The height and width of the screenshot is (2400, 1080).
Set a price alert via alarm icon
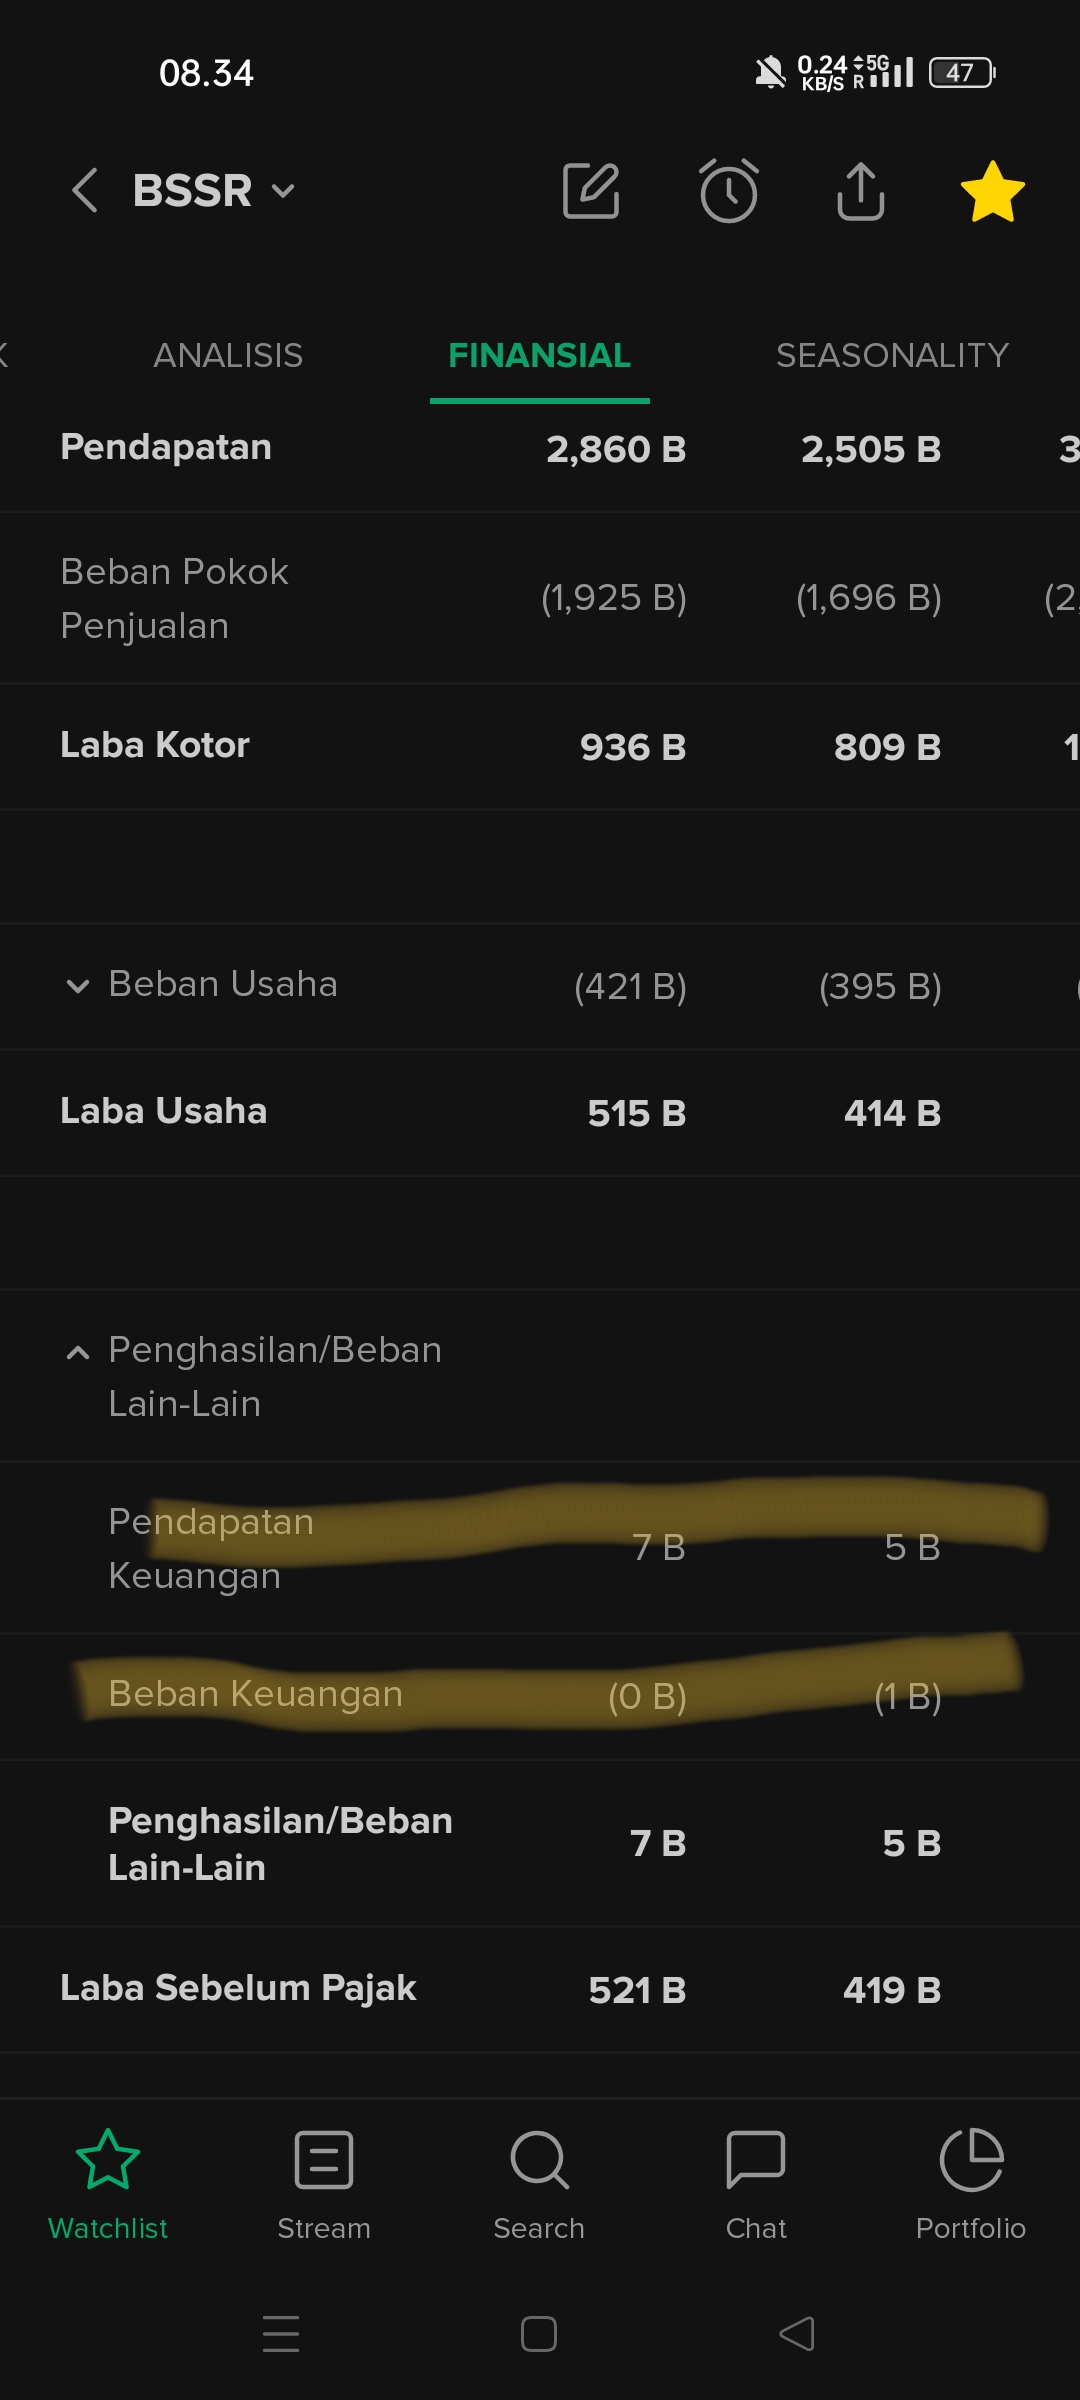[x=728, y=190]
